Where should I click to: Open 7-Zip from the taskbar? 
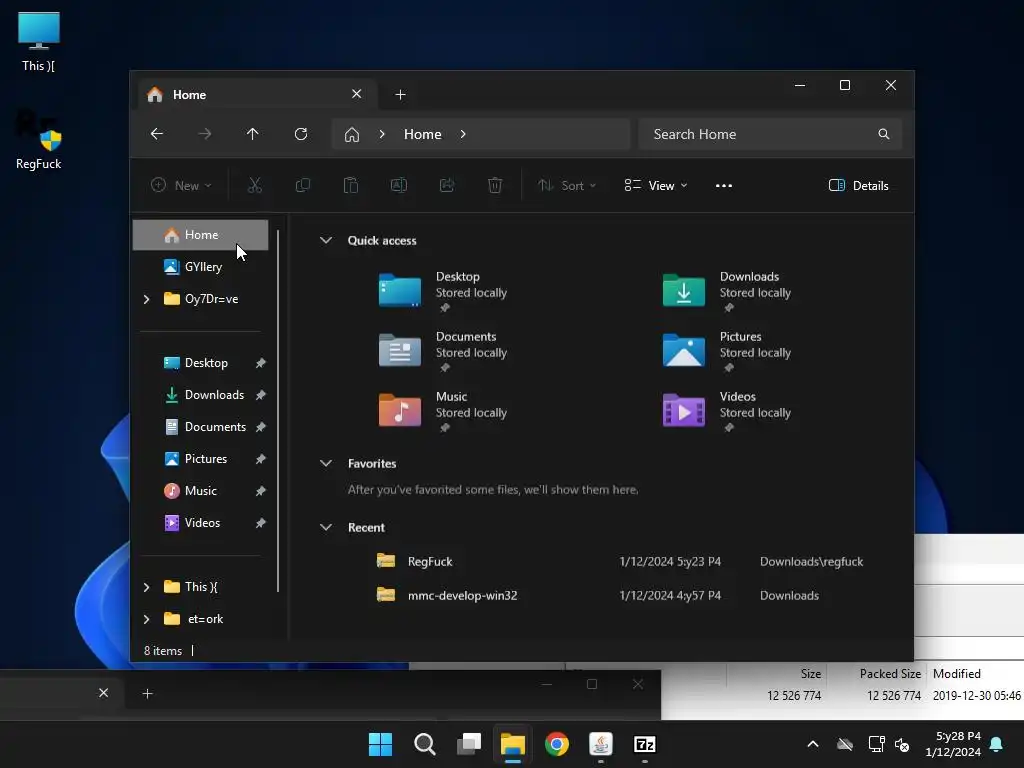tap(645, 744)
